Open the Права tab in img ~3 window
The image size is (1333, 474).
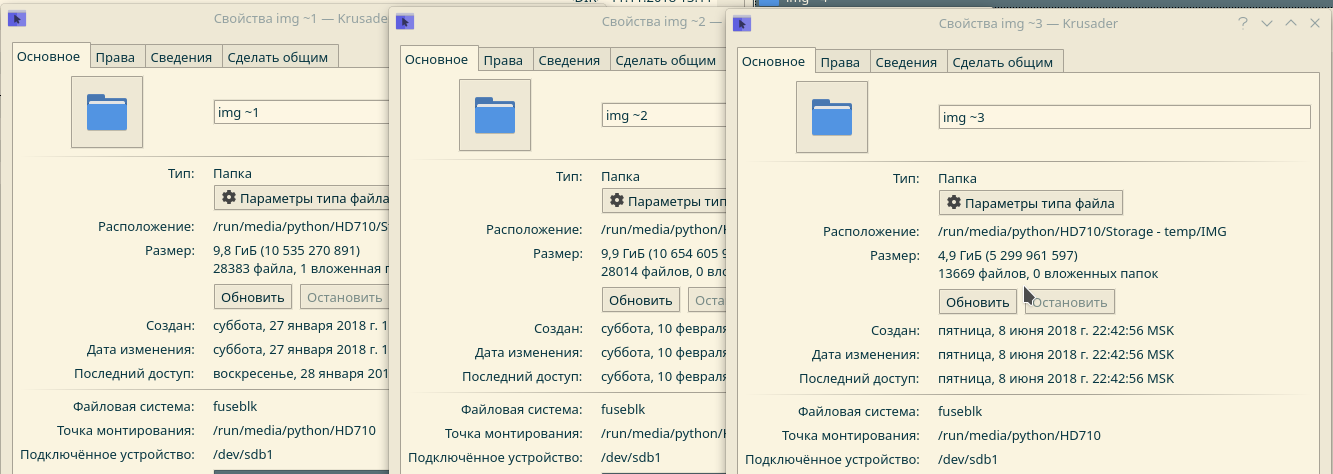click(840, 62)
